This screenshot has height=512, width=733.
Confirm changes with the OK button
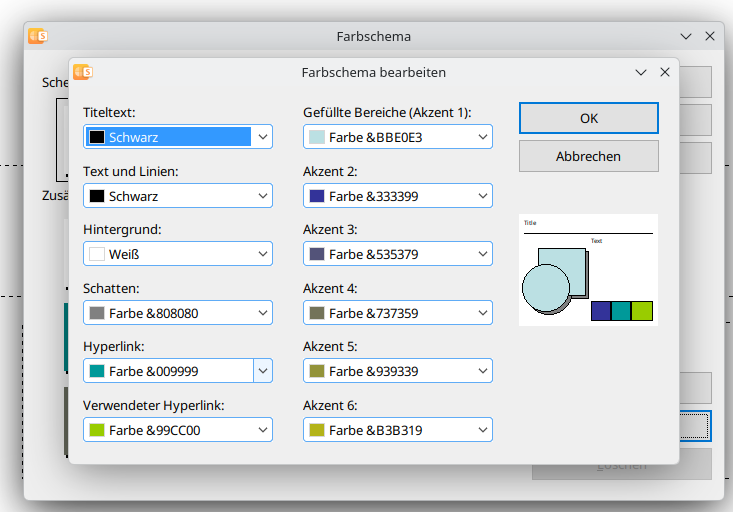coord(588,118)
